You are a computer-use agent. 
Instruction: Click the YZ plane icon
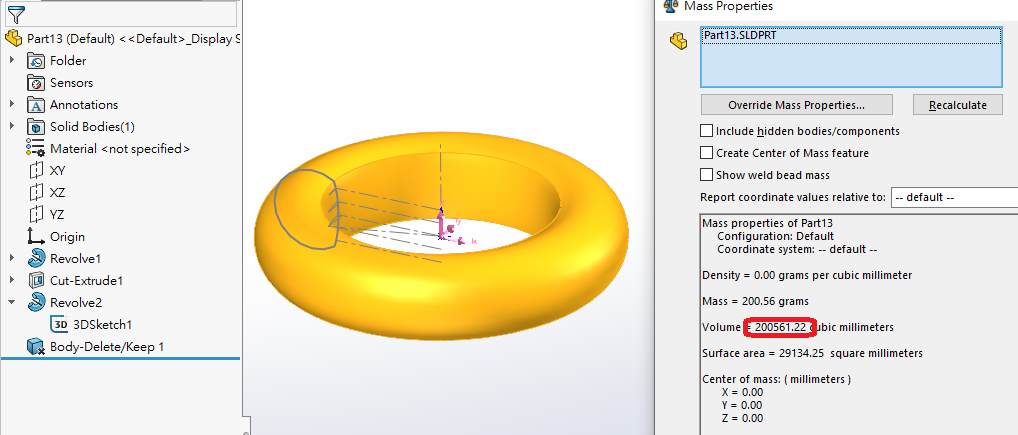[35, 214]
